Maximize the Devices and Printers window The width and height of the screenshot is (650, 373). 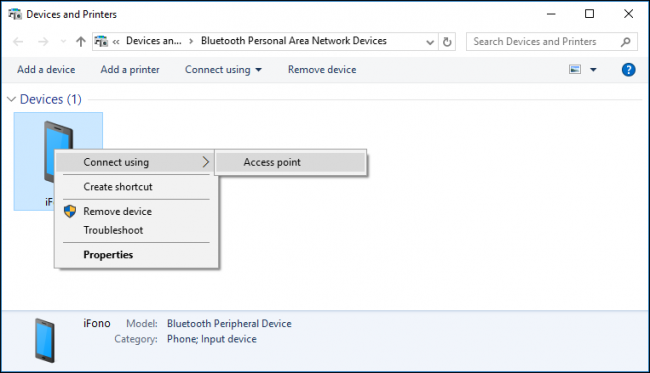589,14
